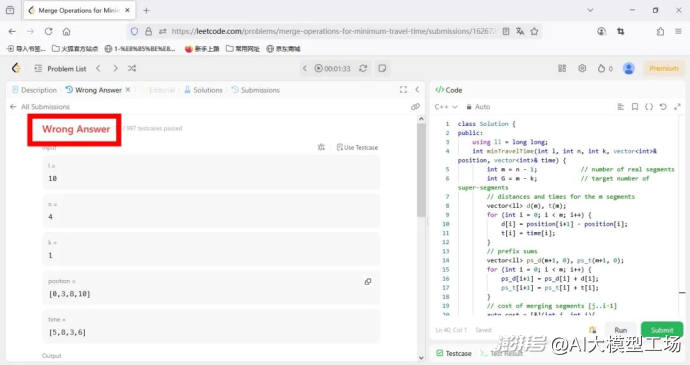View the streak flame counter
Screen dimensions: 690x365
(605, 68)
